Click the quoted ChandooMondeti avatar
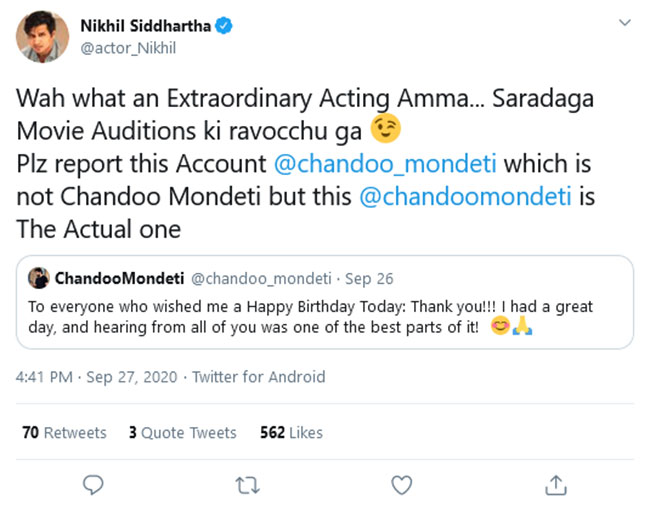650x511 pixels. point(39,277)
